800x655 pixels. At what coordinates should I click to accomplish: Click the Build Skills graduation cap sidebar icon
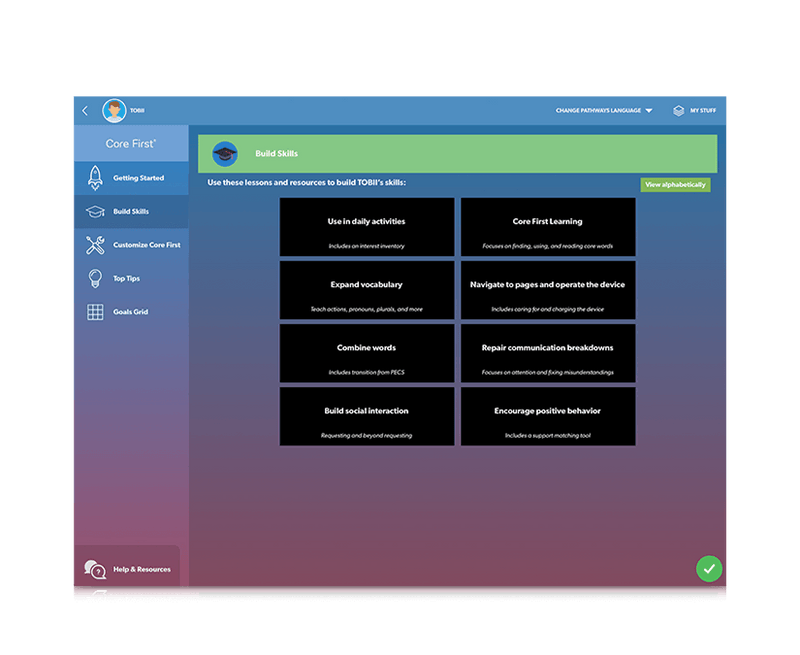click(x=95, y=212)
